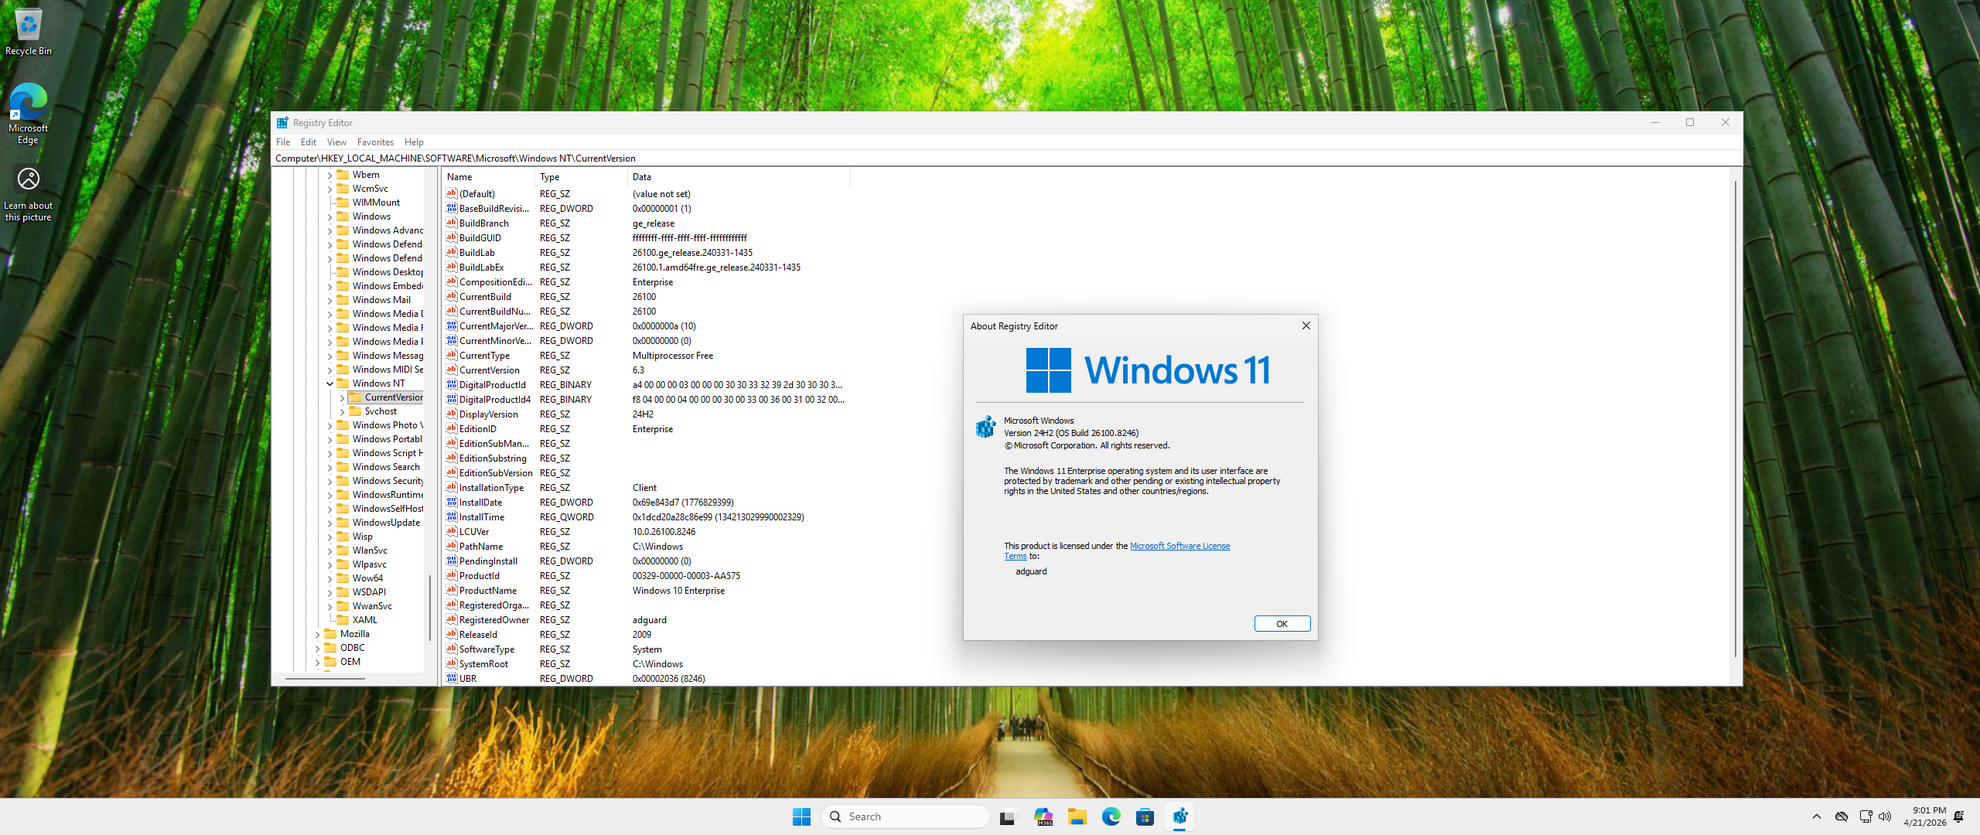Open Microsoft Store from the taskbar
Viewport: 1980px width, 835px height.
(1145, 817)
